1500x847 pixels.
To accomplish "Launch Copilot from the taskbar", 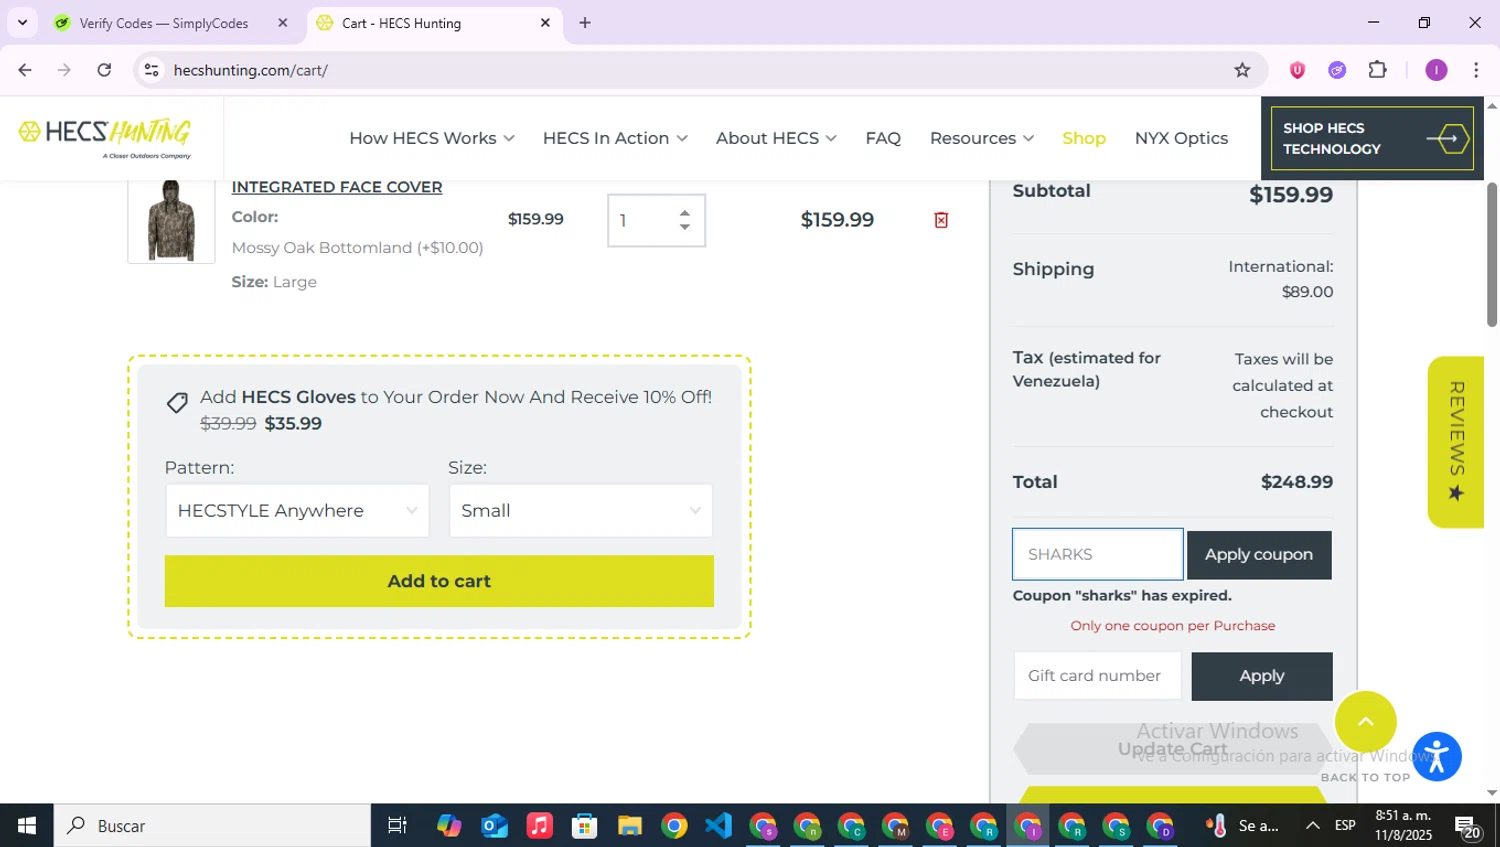I will tap(449, 826).
